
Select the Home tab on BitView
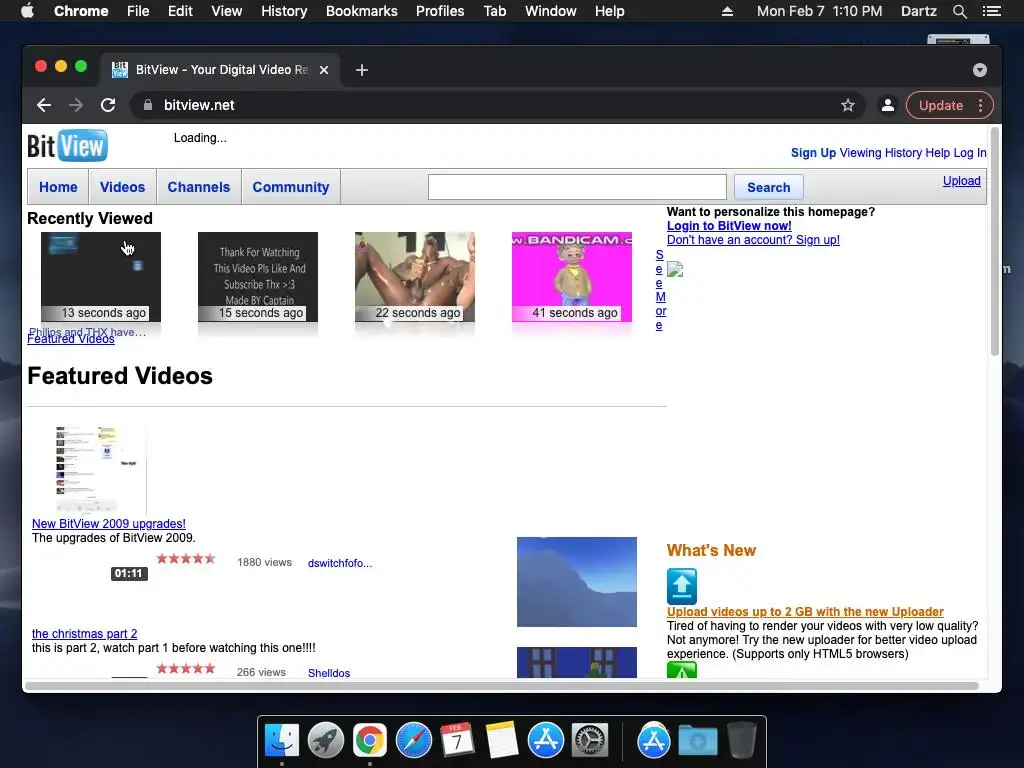(x=58, y=187)
